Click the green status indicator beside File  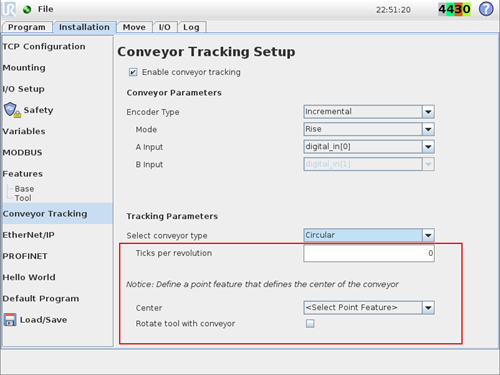[x=27, y=10]
